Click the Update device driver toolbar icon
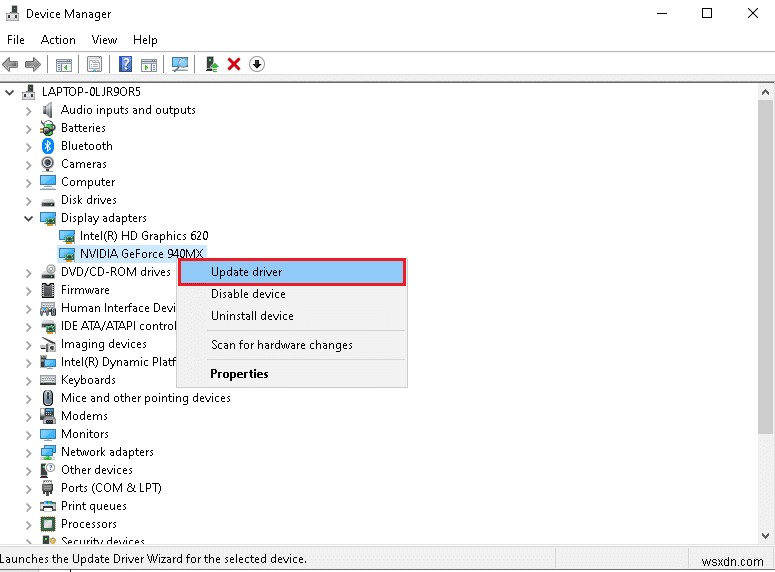The image size is (775, 572). [211, 64]
